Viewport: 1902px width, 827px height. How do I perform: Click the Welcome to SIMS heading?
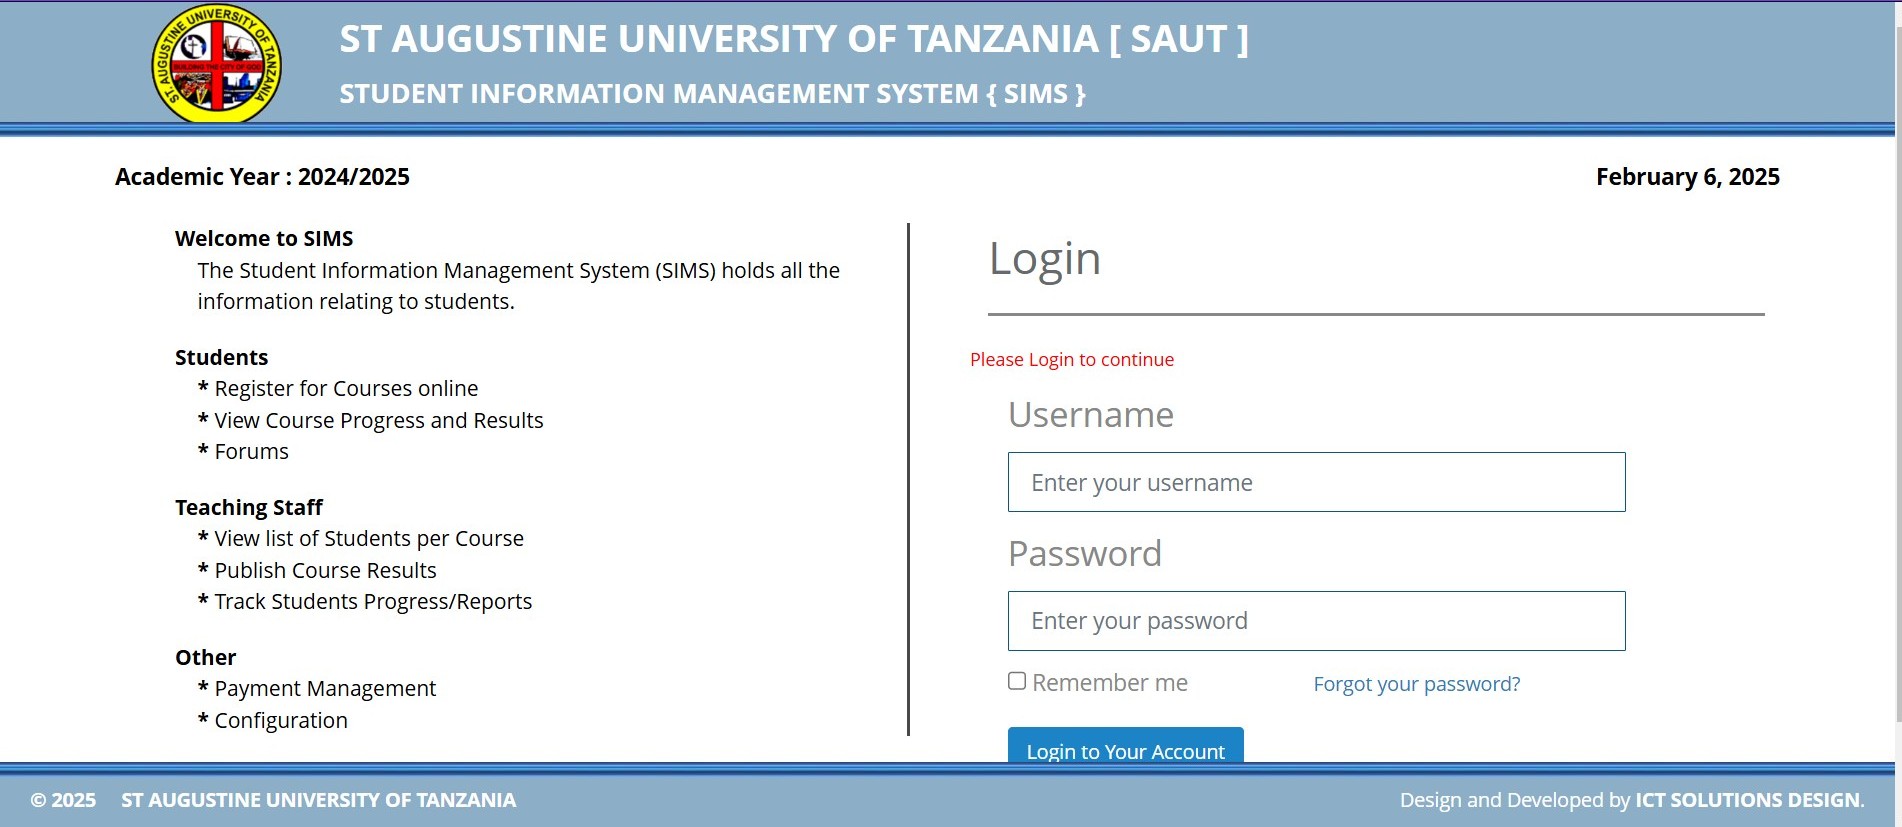coord(264,238)
